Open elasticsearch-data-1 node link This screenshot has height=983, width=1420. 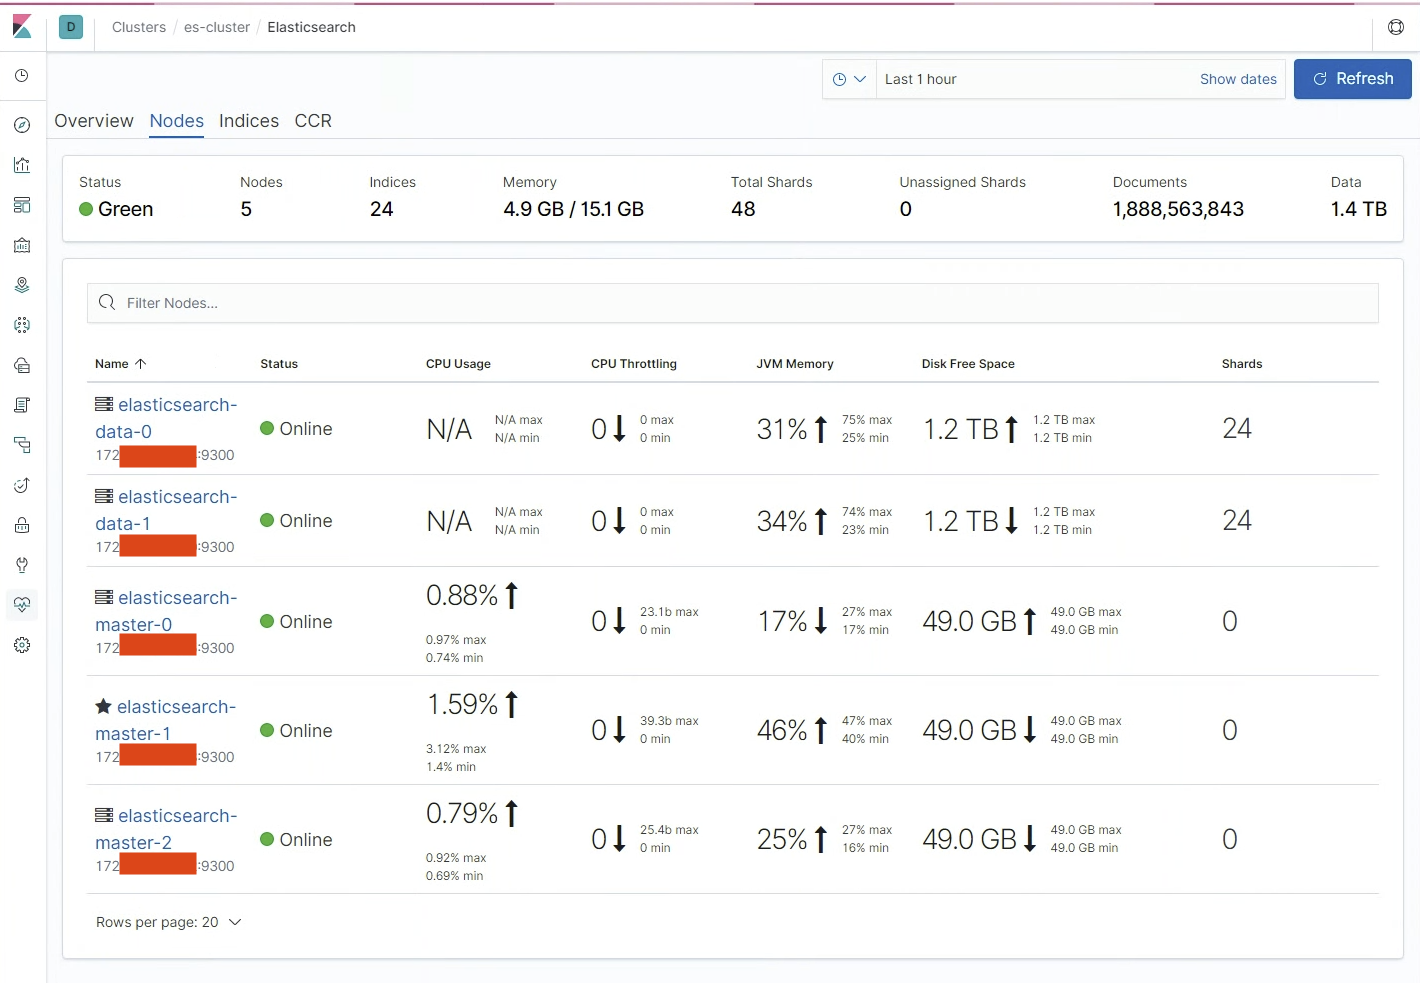point(166,510)
